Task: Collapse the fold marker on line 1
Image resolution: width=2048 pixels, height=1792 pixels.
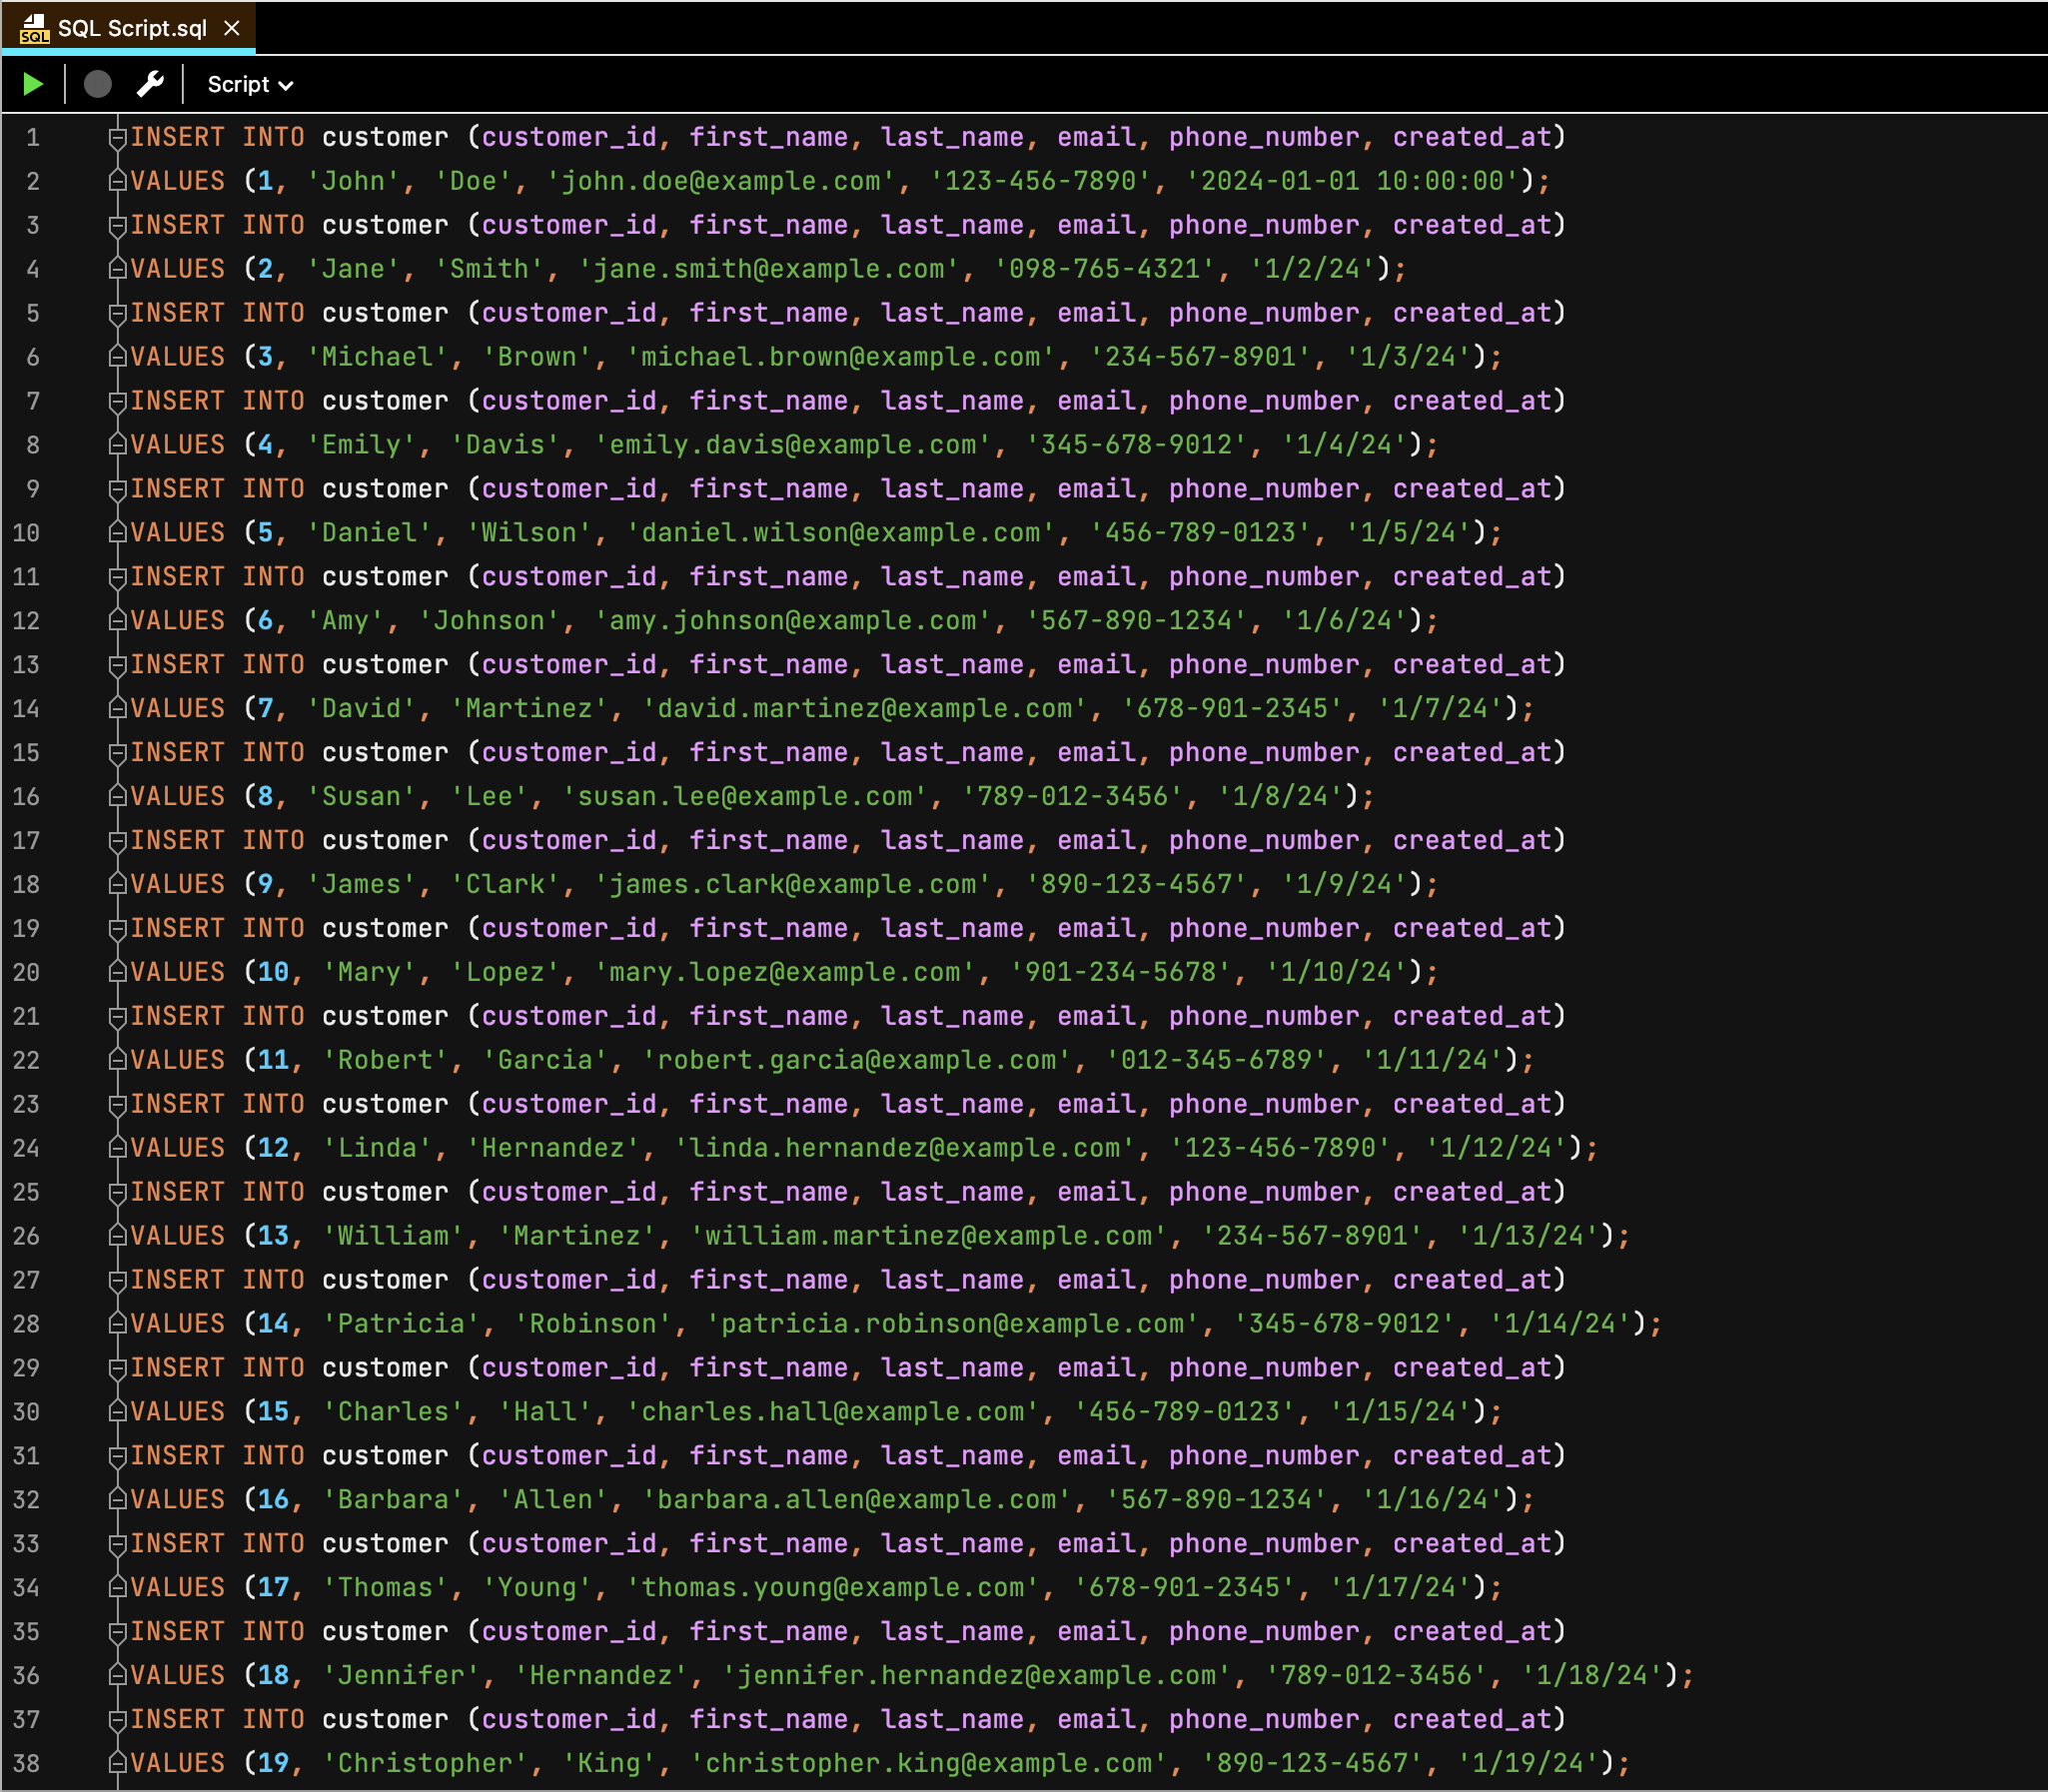Action: 117,137
